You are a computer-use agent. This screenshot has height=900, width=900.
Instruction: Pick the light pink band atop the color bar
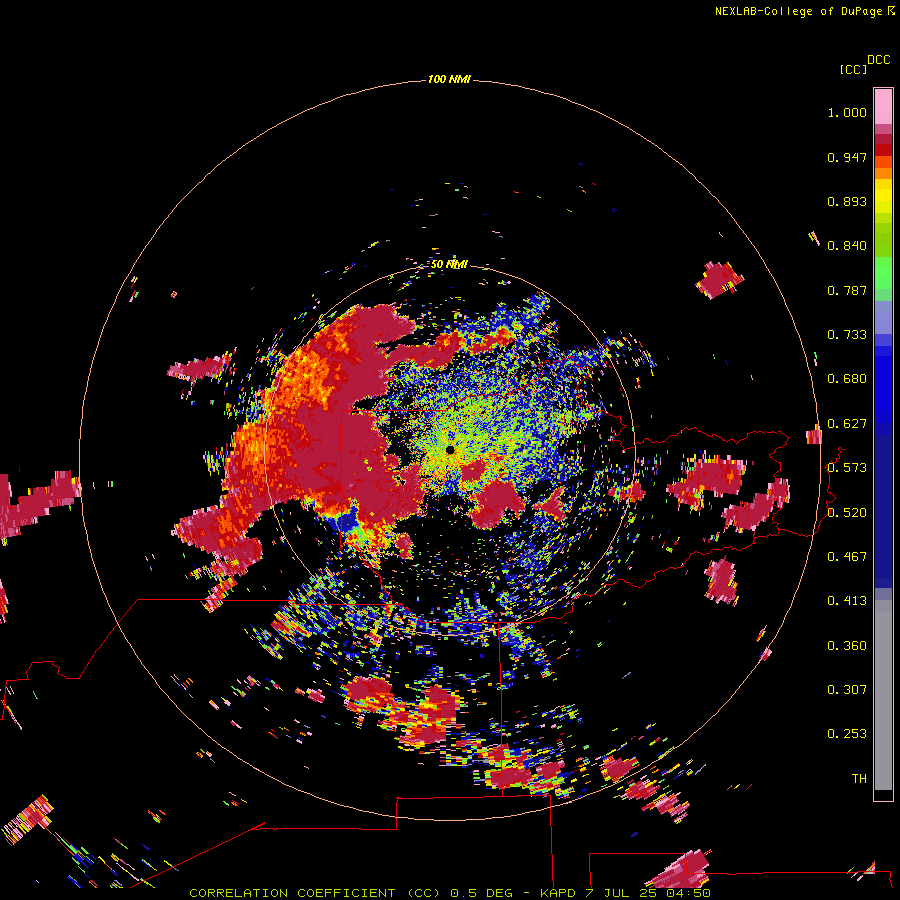[x=883, y=106]
